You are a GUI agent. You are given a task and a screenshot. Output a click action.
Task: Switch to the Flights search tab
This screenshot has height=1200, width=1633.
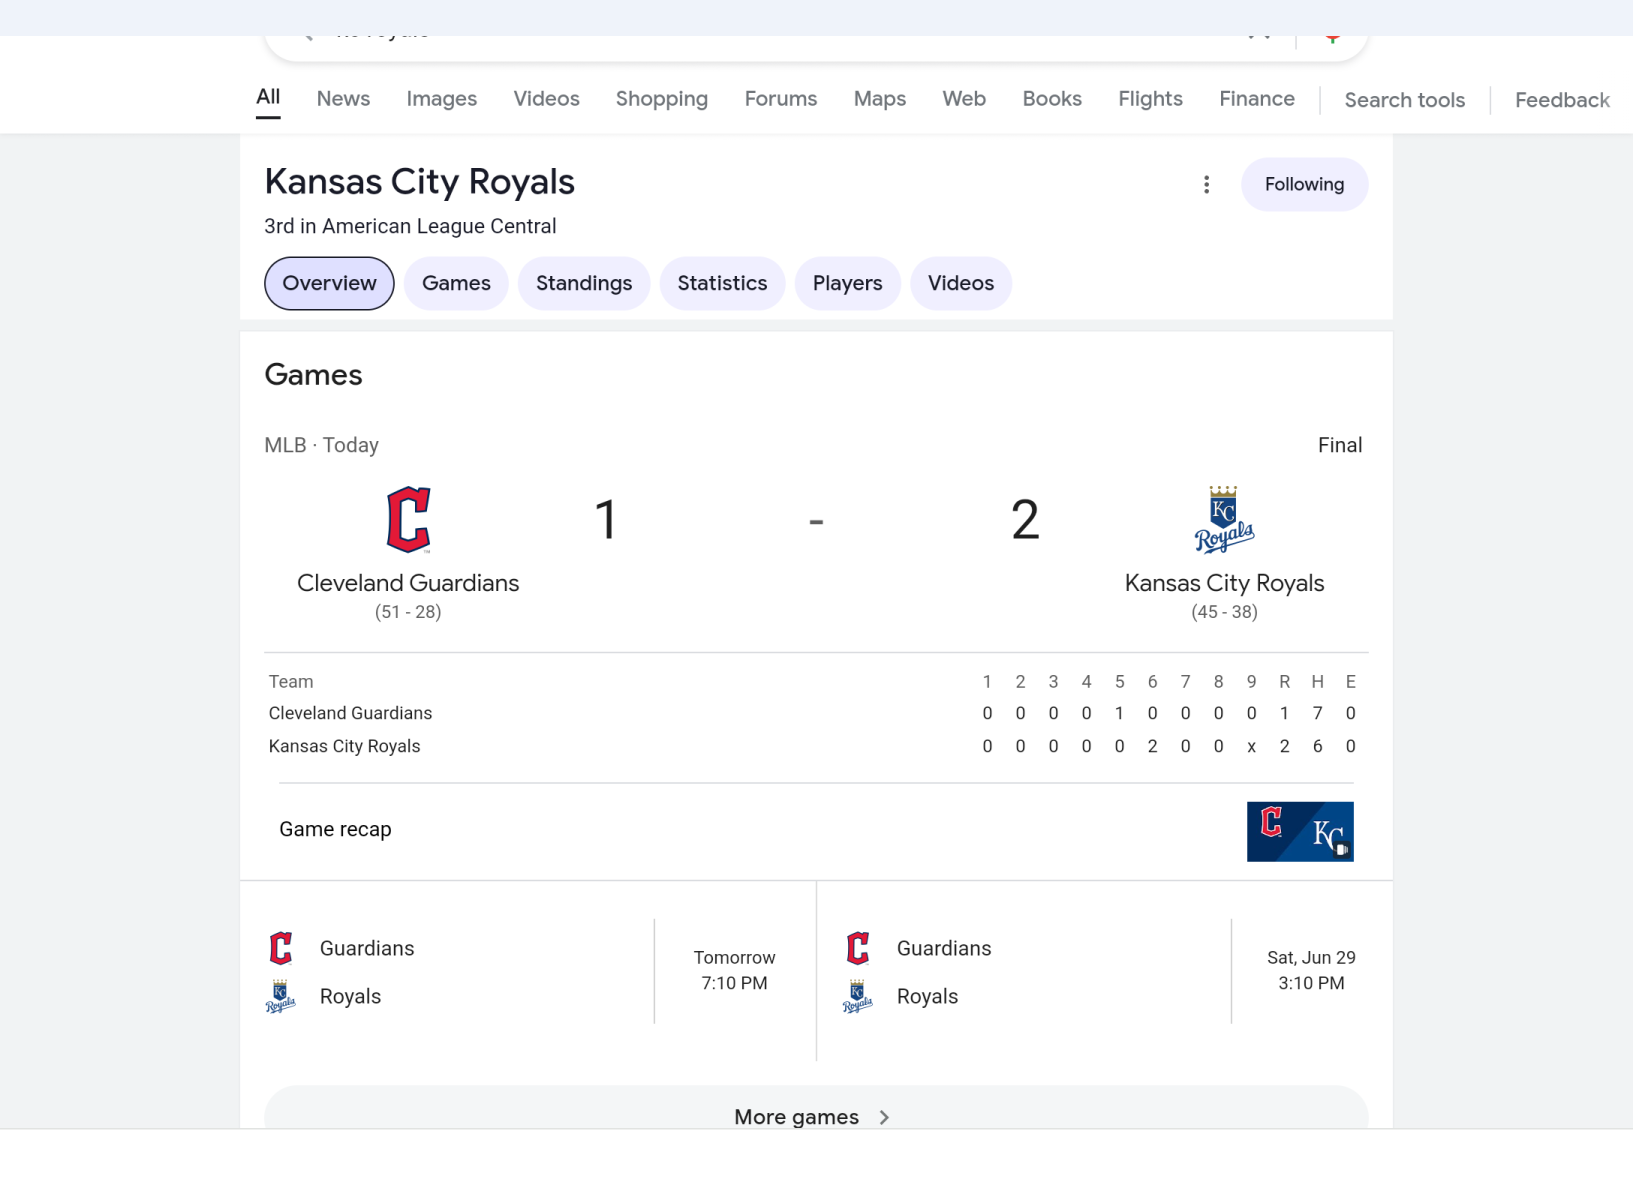point(1150,98)
